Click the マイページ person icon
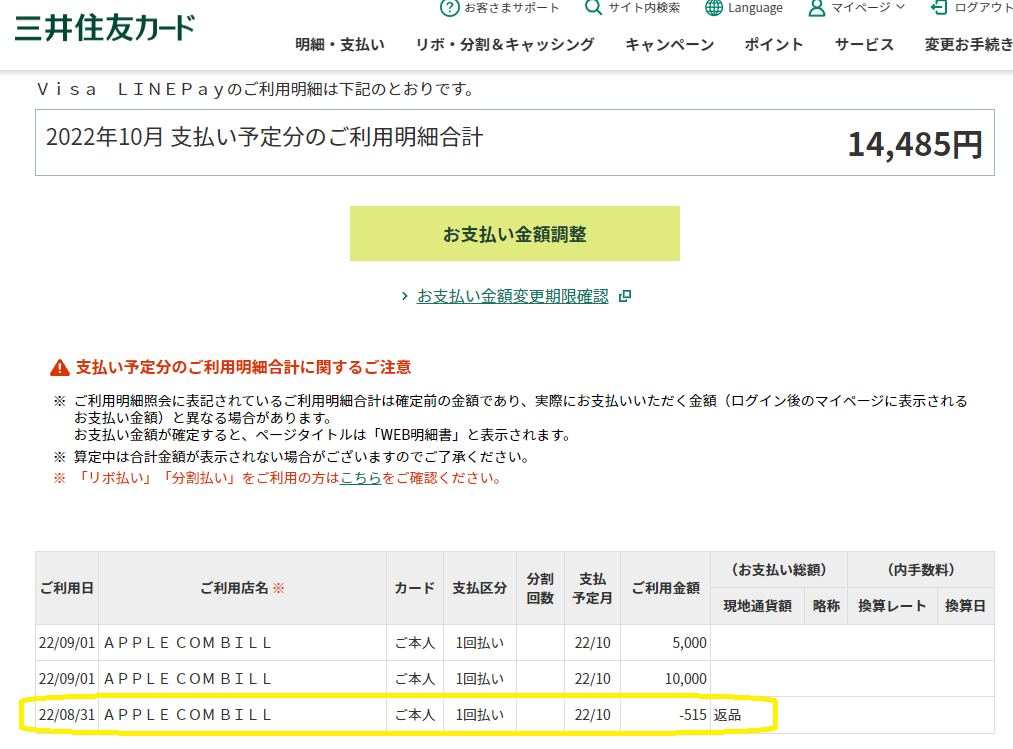This screenshot has height=749, width=1013. [x=817, y=8]
